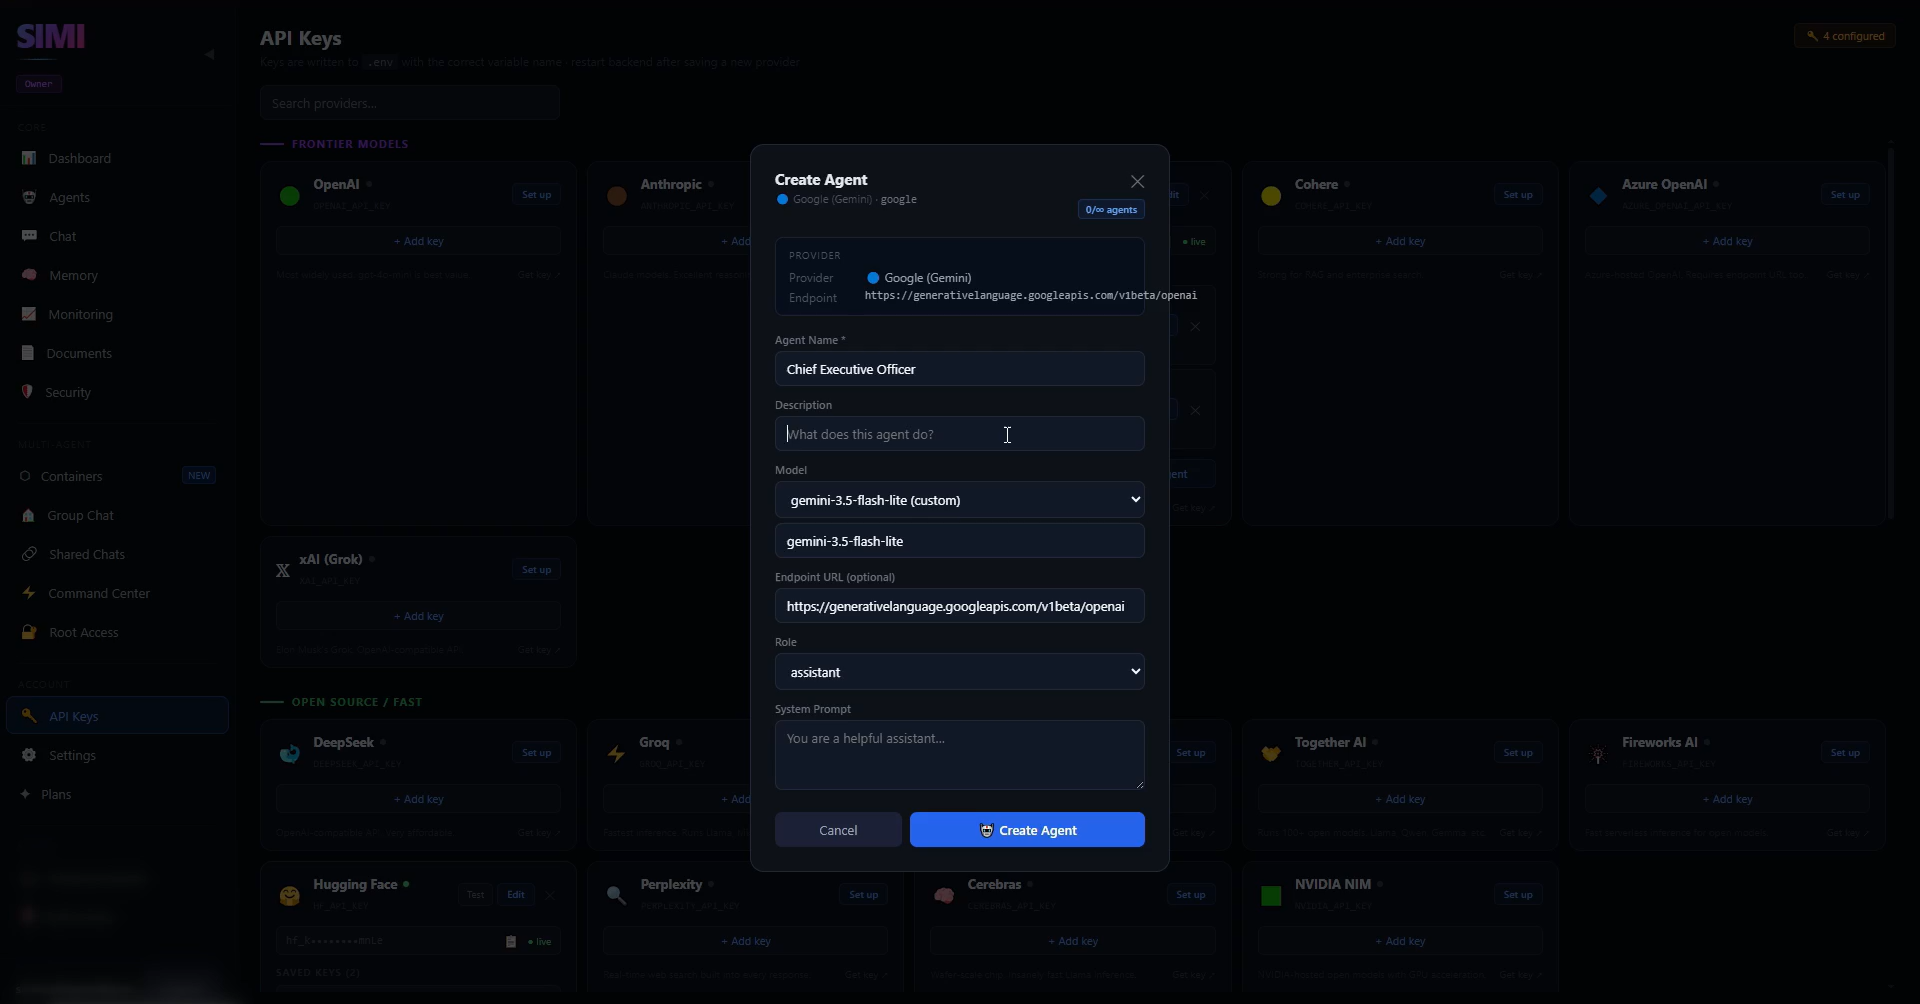Close the Create Agent dialog

1137,181
